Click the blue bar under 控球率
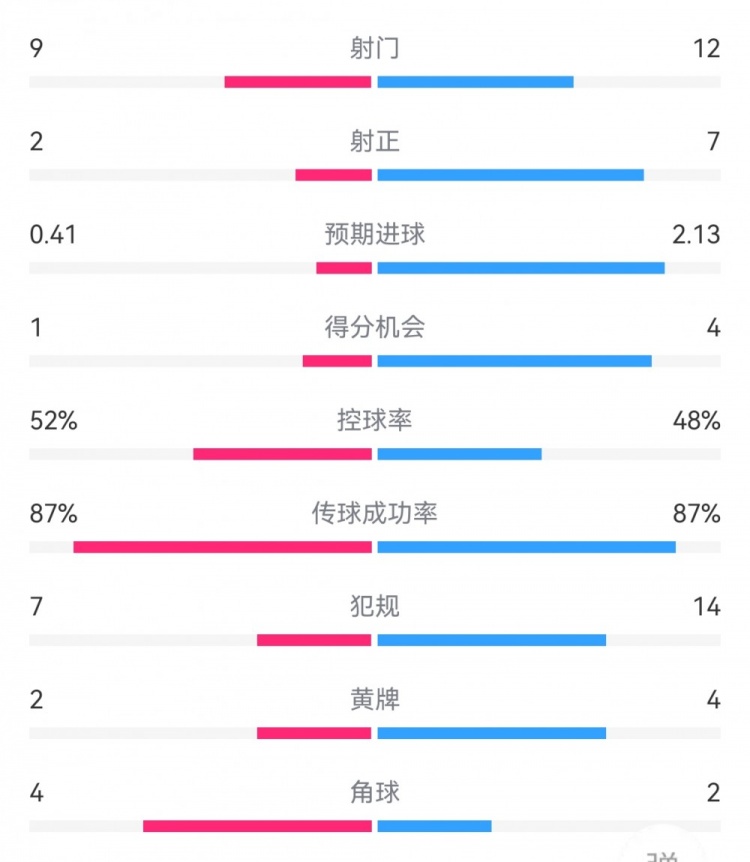 pos(459,454)
